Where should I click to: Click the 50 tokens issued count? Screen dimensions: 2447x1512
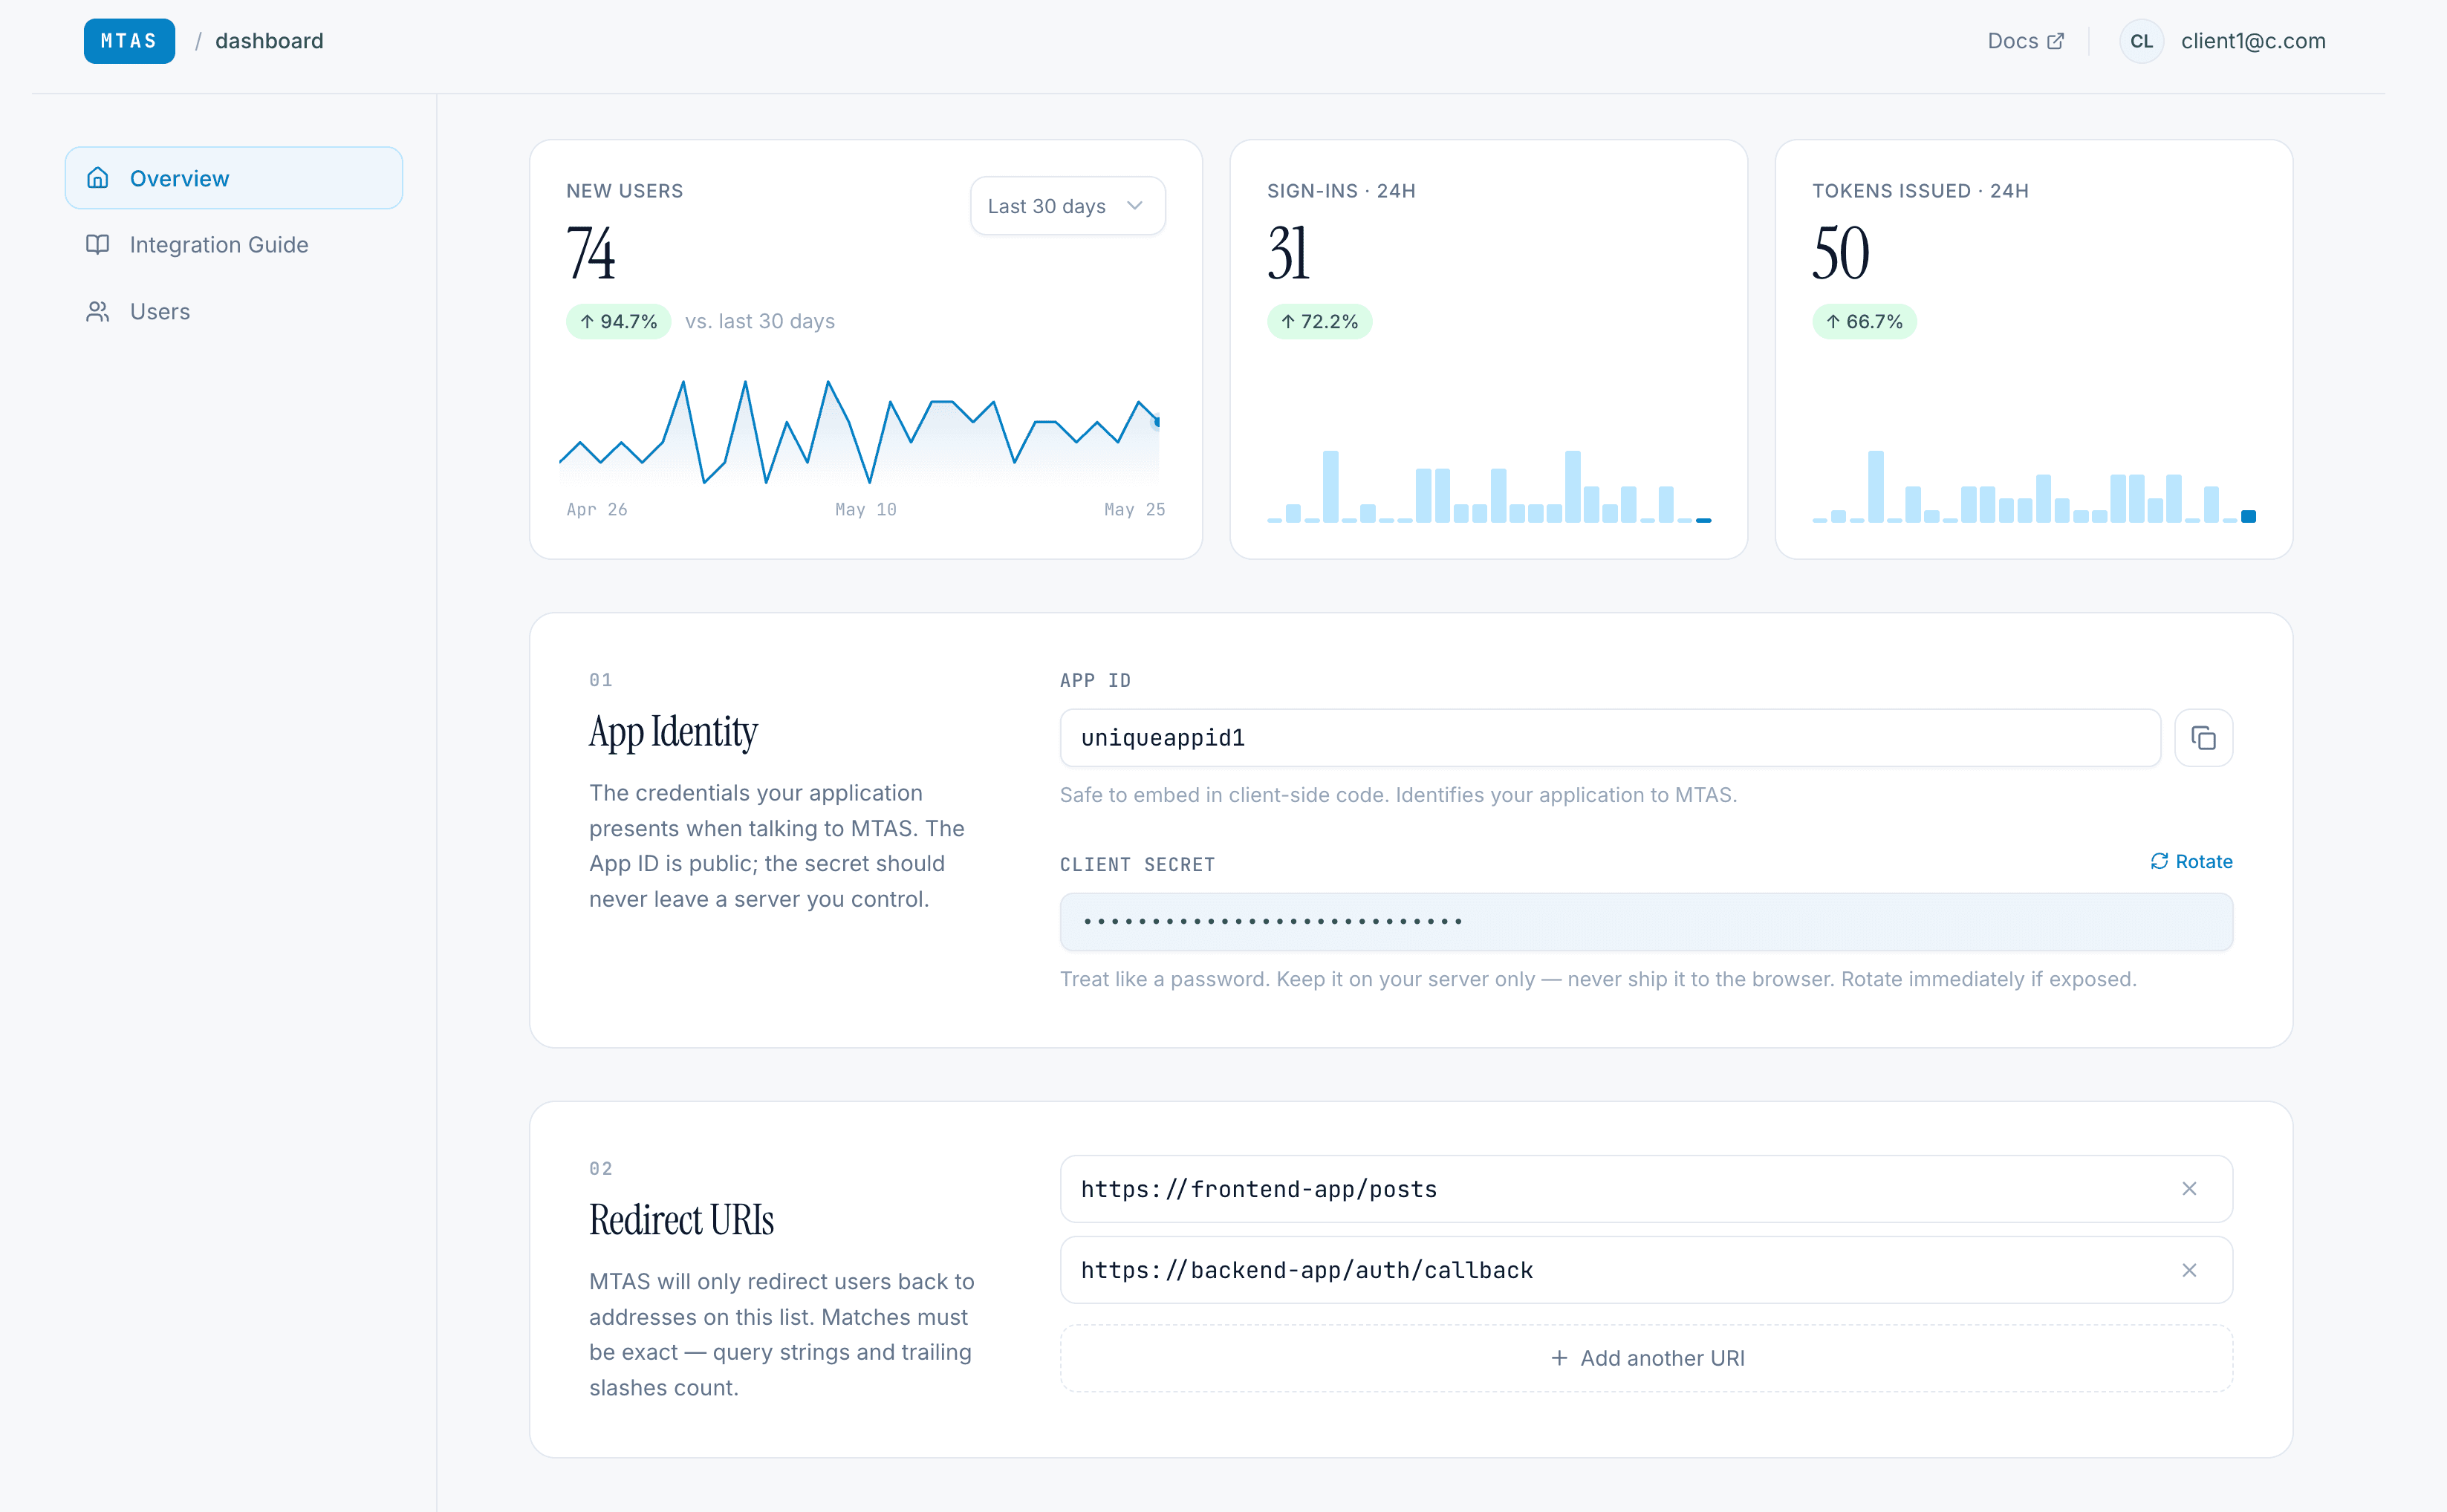1840,254
